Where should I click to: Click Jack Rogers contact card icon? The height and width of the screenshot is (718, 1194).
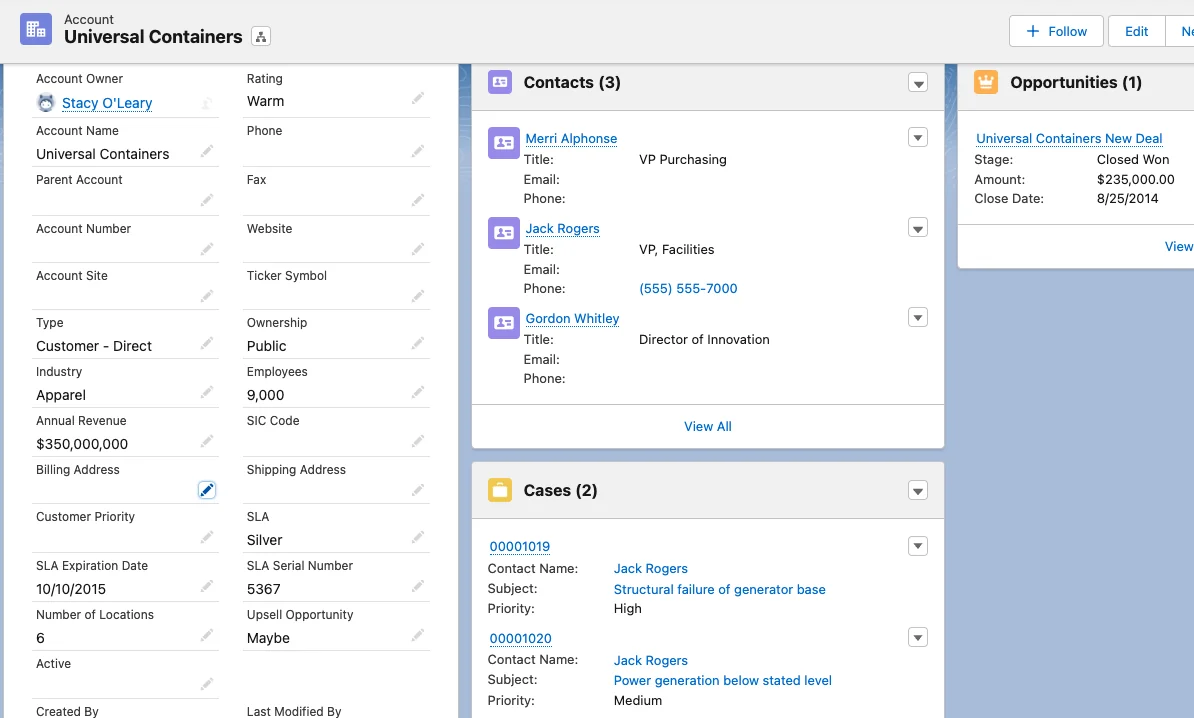pos(504,233)
